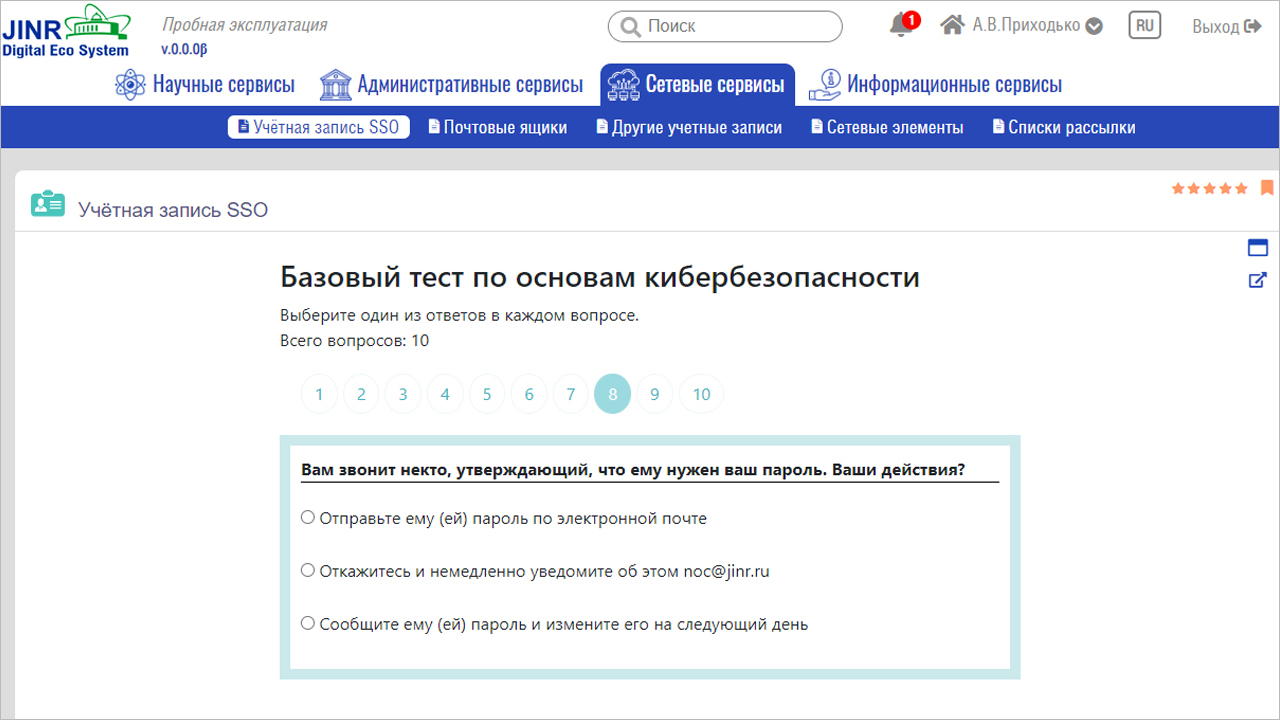Open the Списки рассылки tab

point(1064,127)
